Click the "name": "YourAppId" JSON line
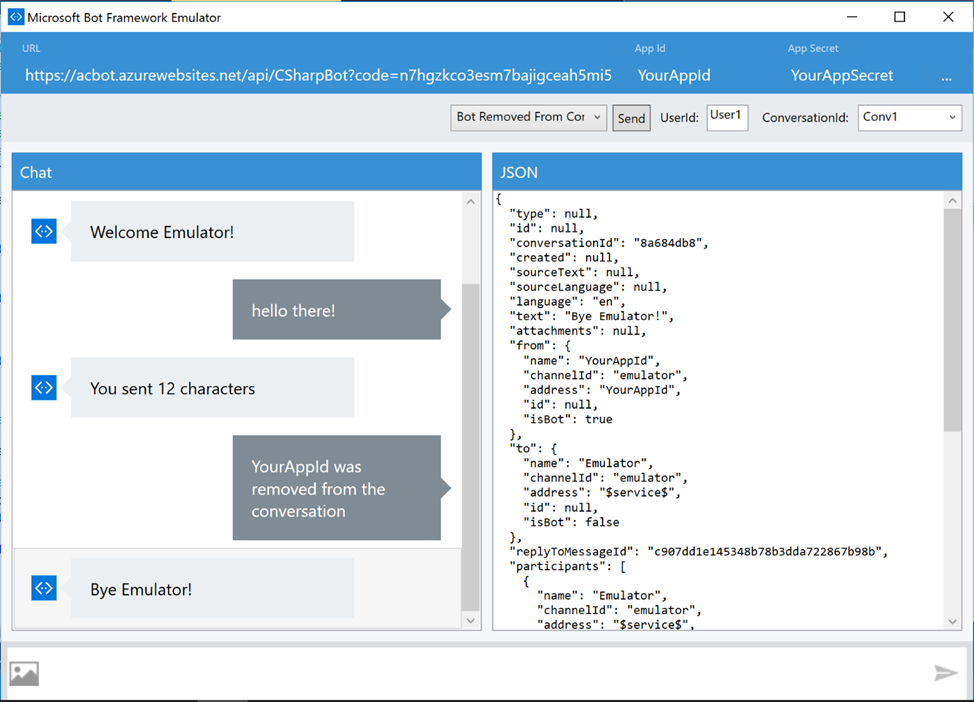The width and height of the screenshot is (974, 702). 592,360
